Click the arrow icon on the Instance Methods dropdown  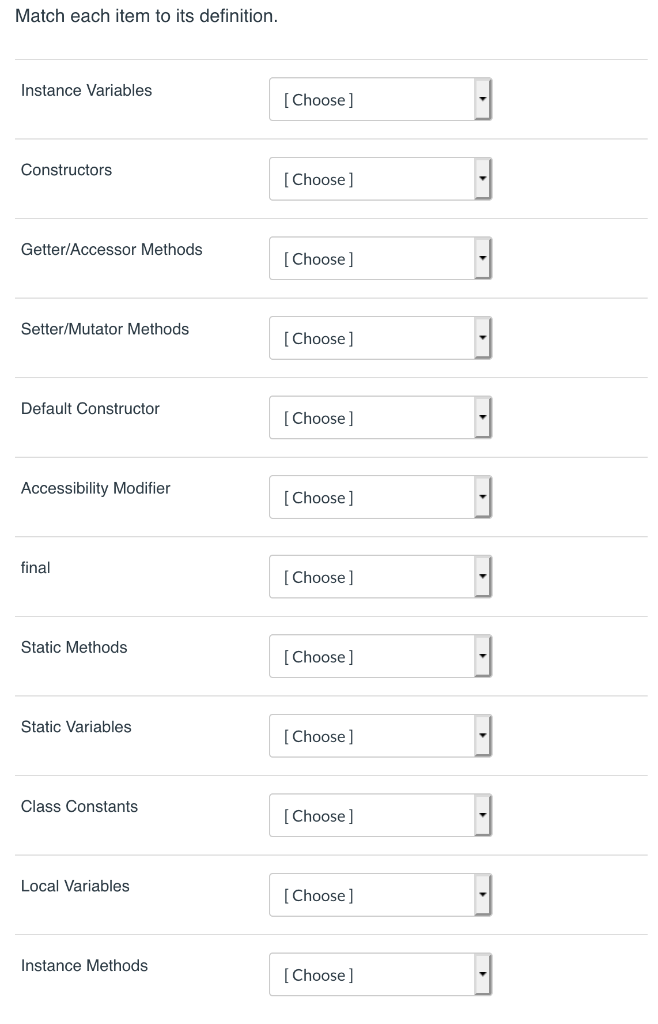[482, 974]
